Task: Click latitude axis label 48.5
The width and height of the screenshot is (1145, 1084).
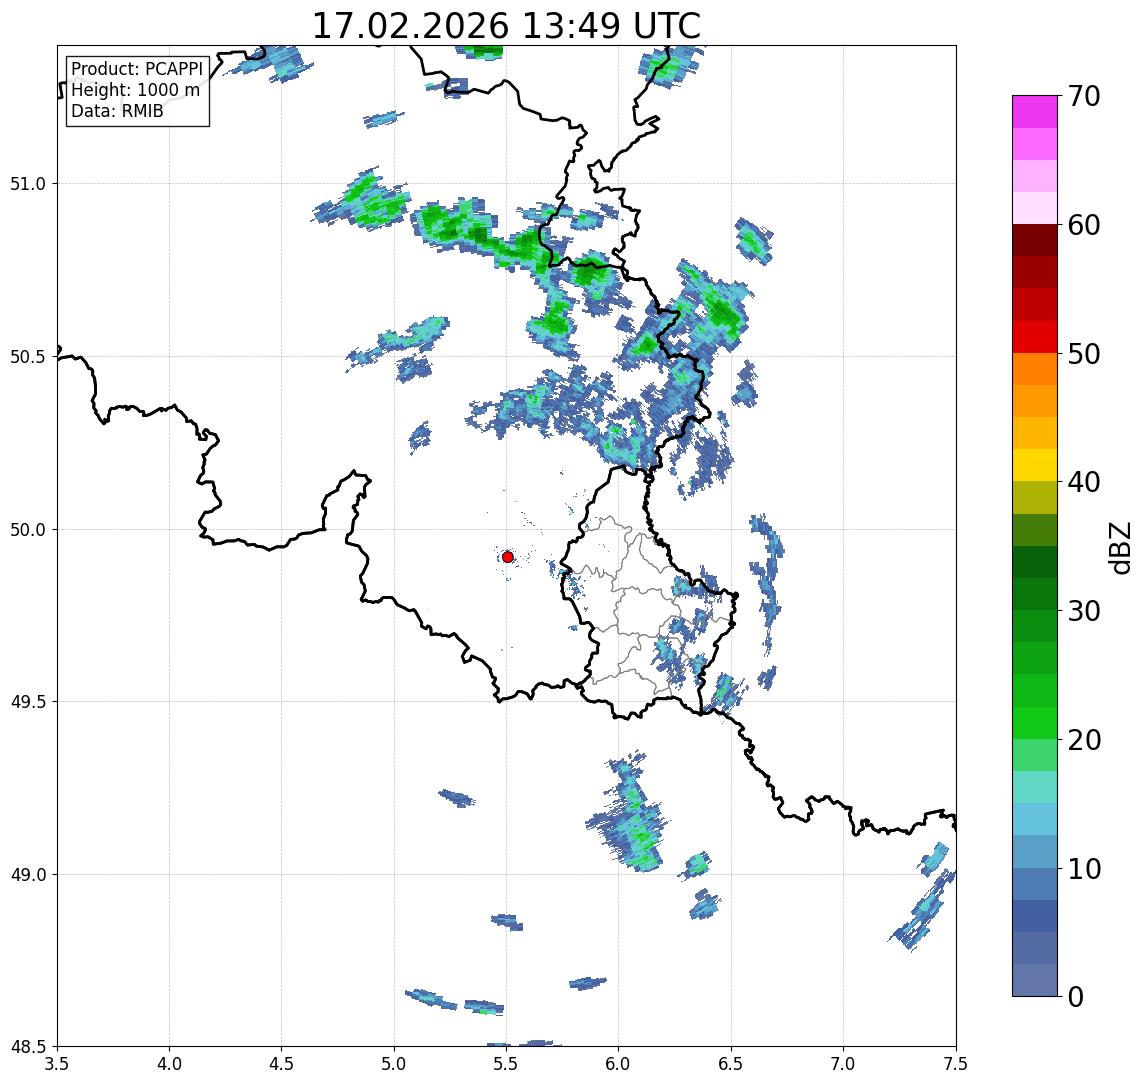Action: point(28,1047)
